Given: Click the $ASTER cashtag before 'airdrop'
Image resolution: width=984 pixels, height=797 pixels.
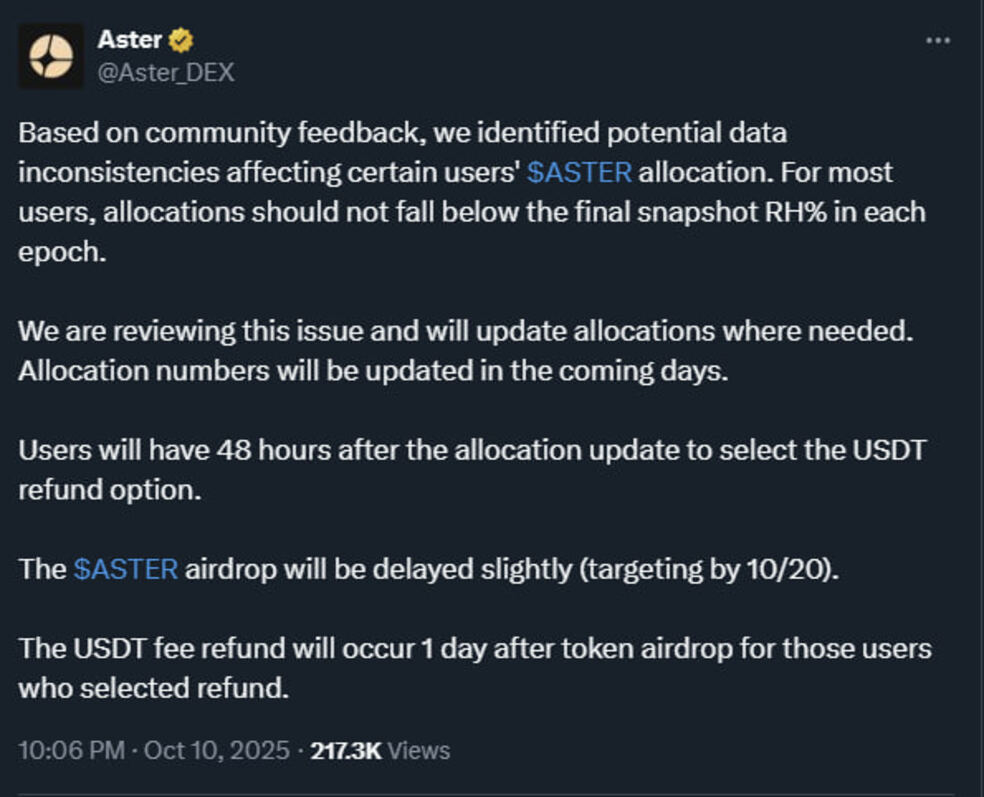Looking at the screenshot, I should (126, 569).
